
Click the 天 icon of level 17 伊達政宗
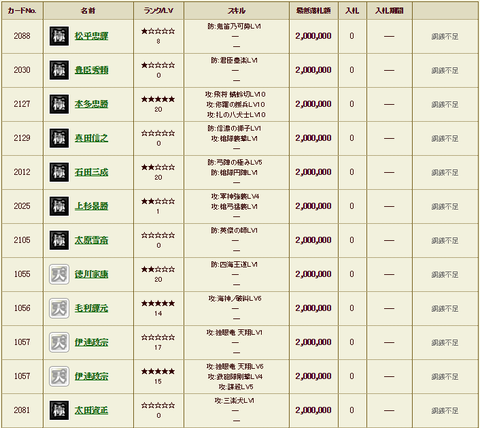click(59, 342)
